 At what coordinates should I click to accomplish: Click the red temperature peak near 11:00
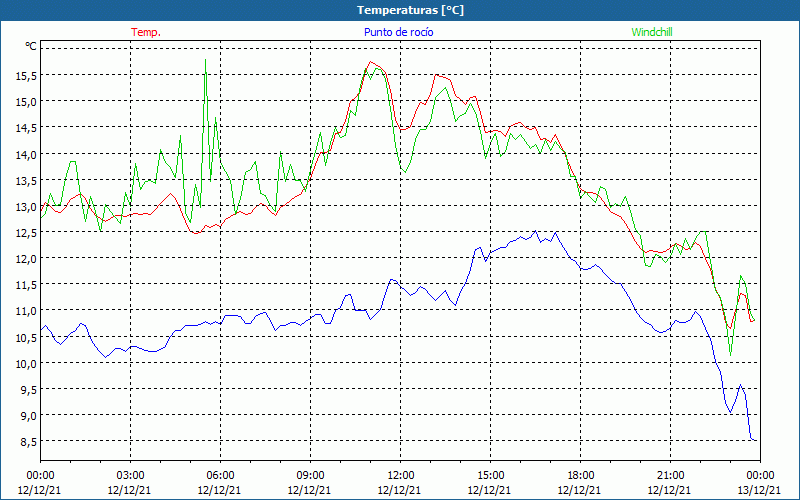tap(370, 62)
